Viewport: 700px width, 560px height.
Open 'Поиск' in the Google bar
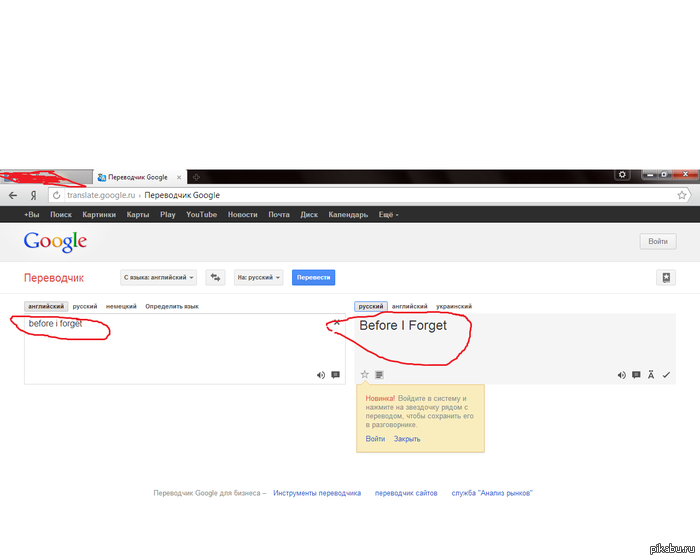[61, 215]
